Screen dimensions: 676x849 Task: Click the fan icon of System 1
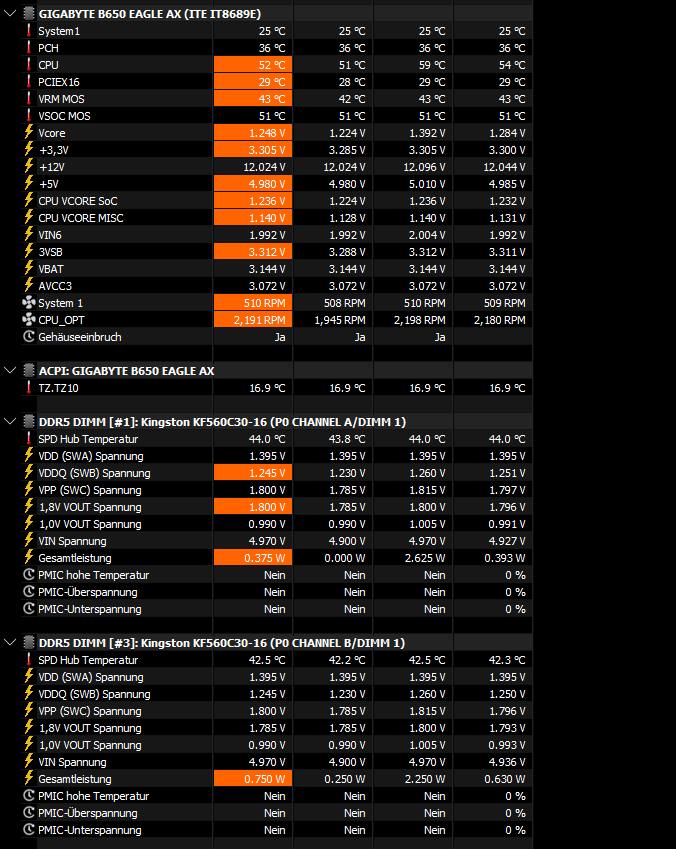(x=29, y=302)
